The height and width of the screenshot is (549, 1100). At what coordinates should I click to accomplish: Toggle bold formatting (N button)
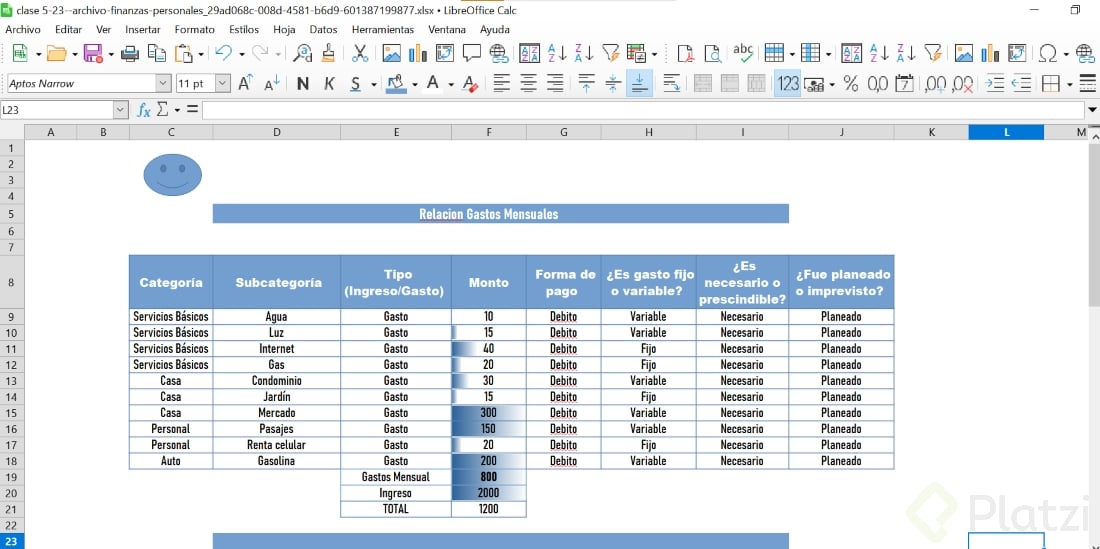[303, 84]
